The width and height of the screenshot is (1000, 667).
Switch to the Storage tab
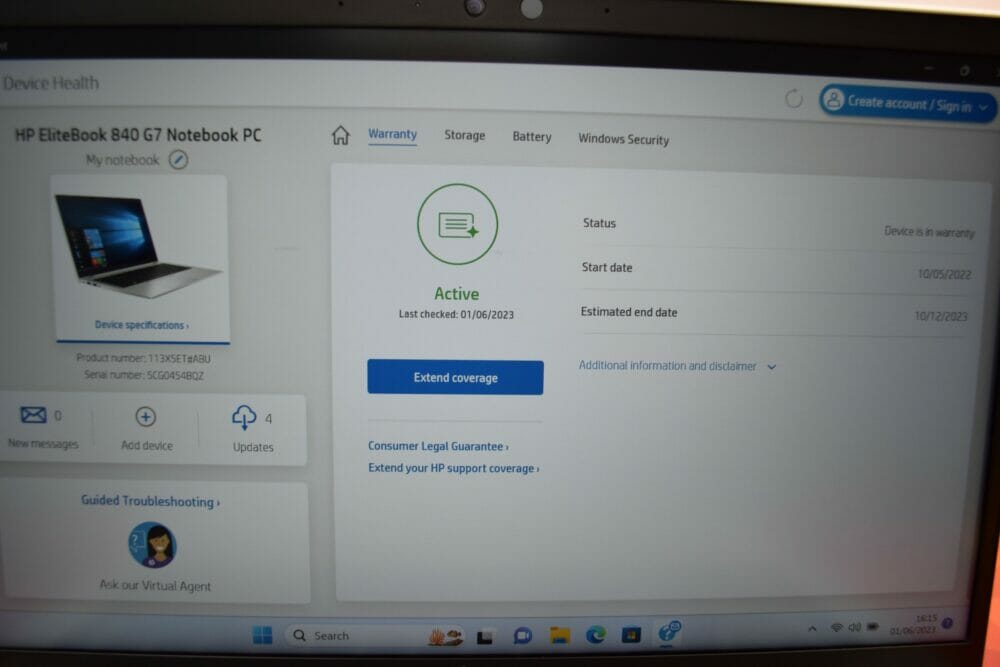click(464, 135)
